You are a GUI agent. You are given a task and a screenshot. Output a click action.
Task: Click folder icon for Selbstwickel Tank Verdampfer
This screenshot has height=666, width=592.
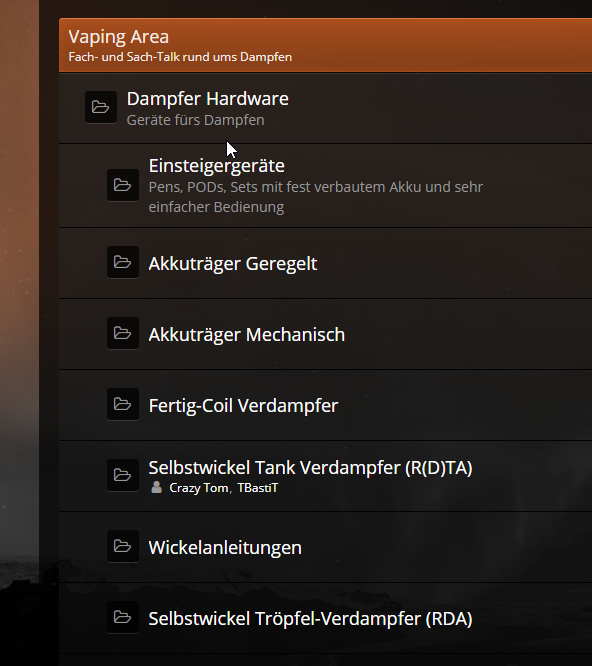(x=123, y=475)
